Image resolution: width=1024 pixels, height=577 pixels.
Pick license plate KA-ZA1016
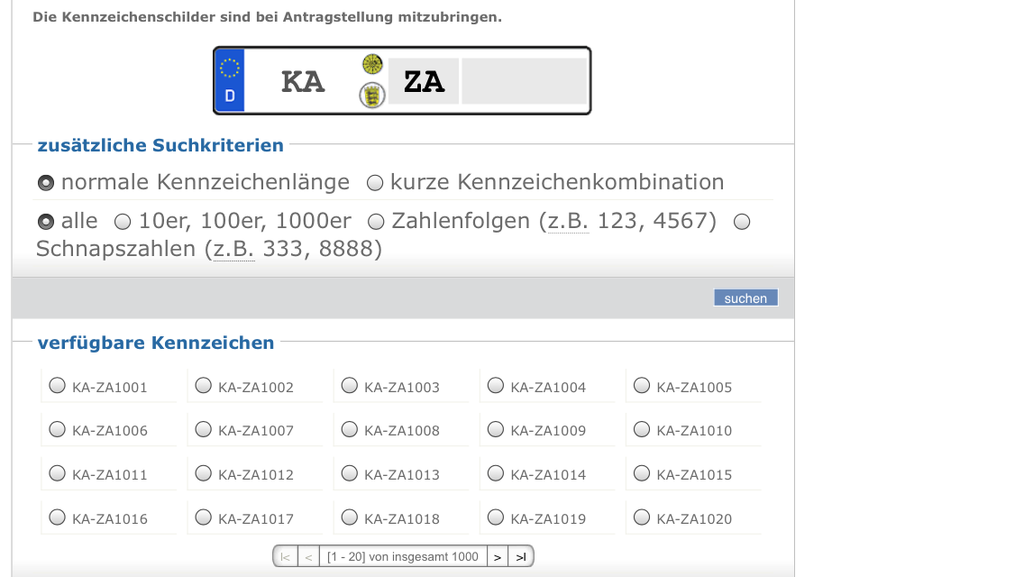[58, 518]
